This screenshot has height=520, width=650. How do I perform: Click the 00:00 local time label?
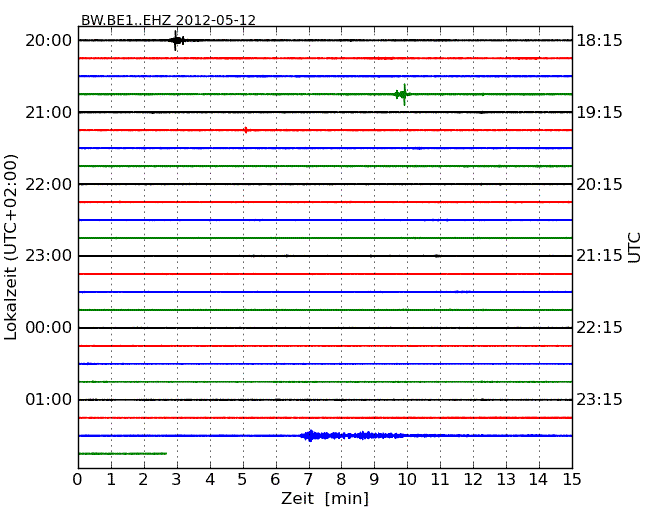click(x=49, y=328)
